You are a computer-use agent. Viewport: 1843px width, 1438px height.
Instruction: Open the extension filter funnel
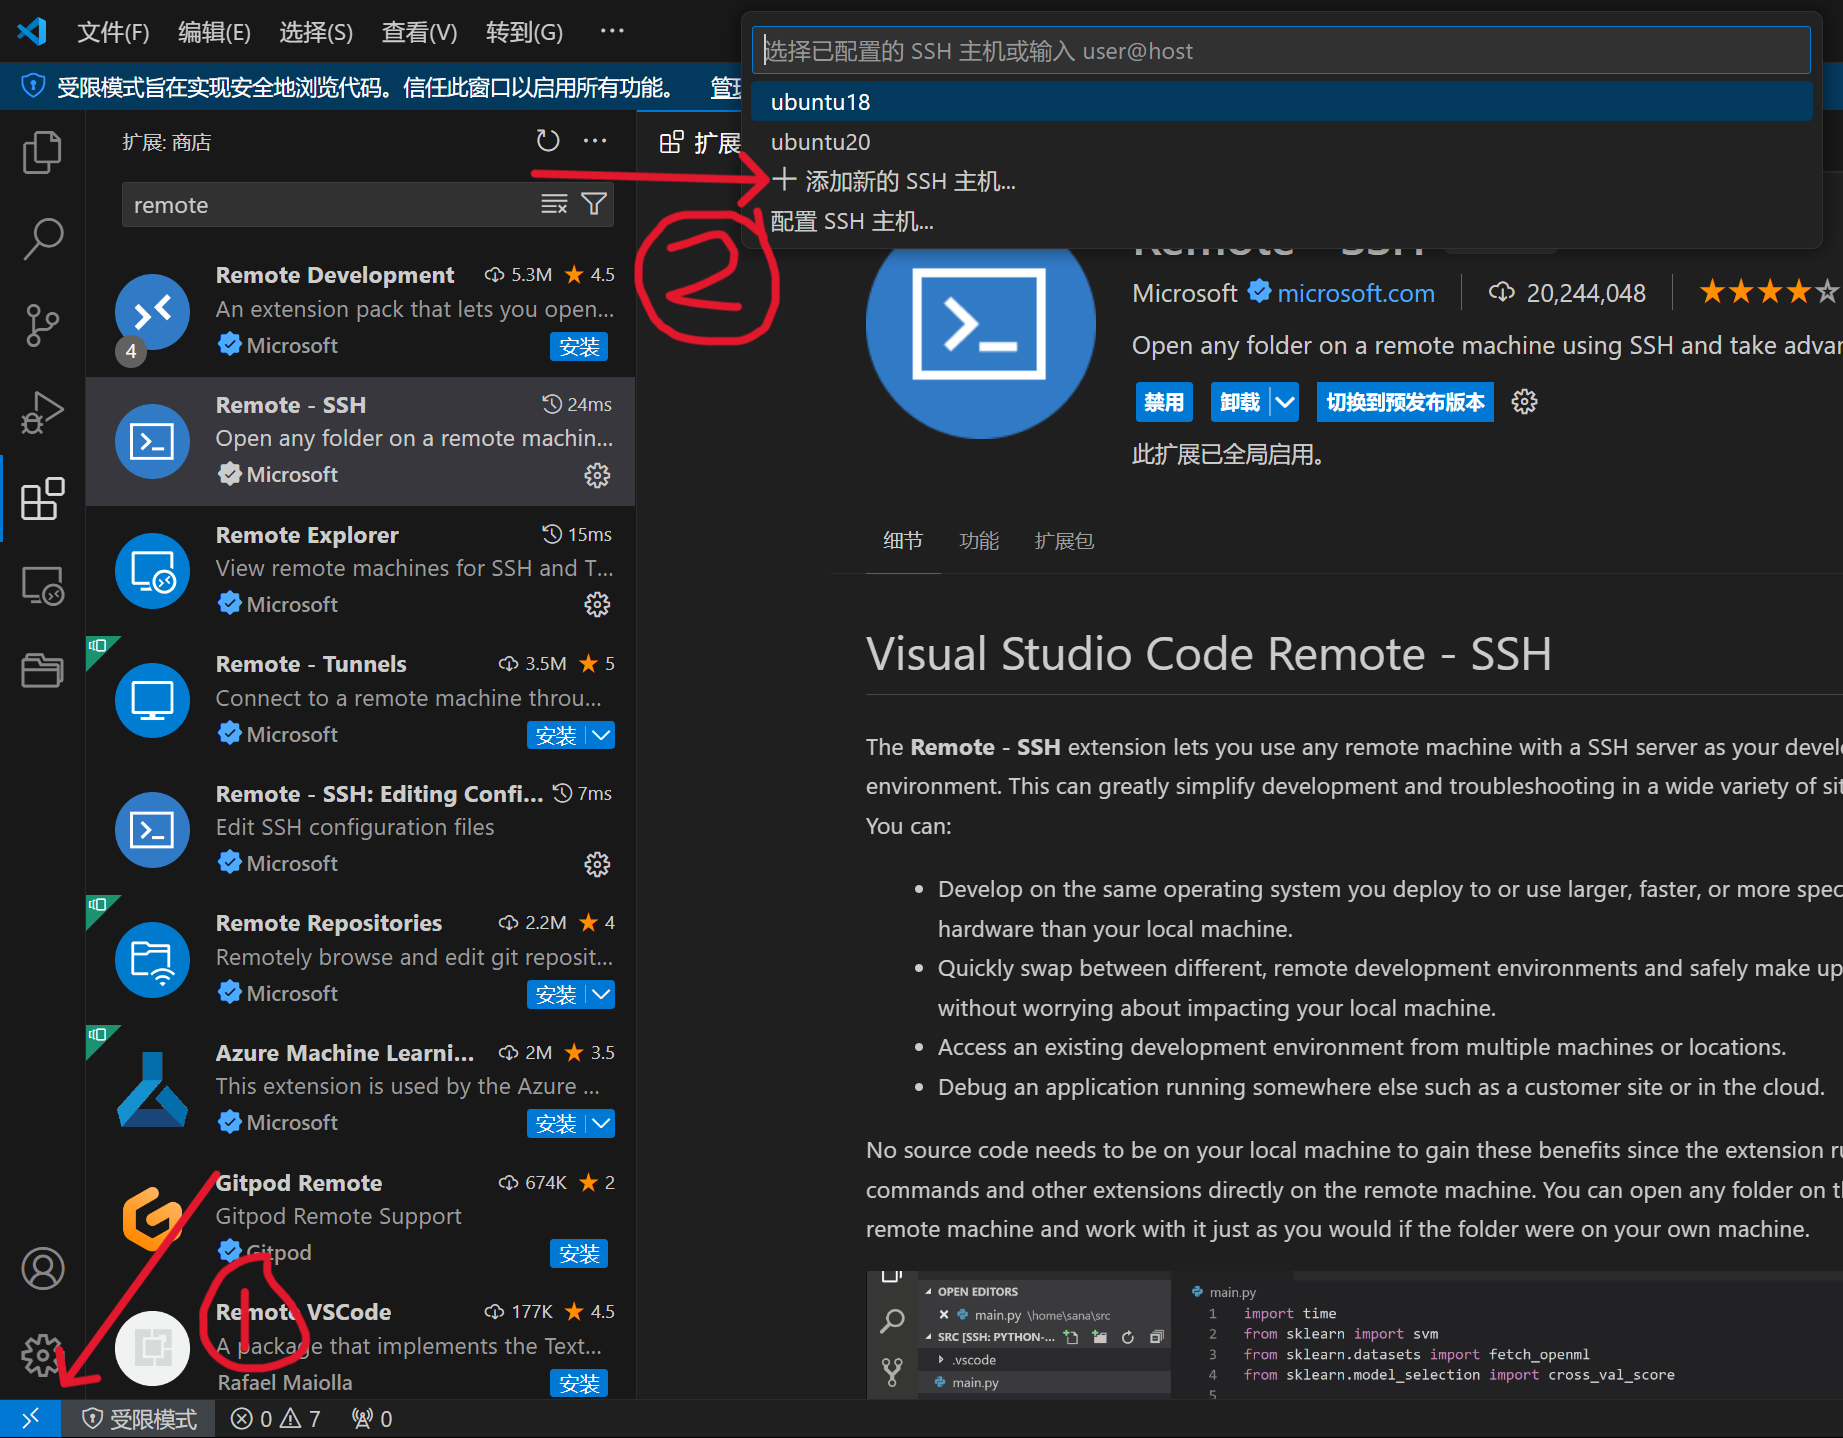(x=594, y=204)
